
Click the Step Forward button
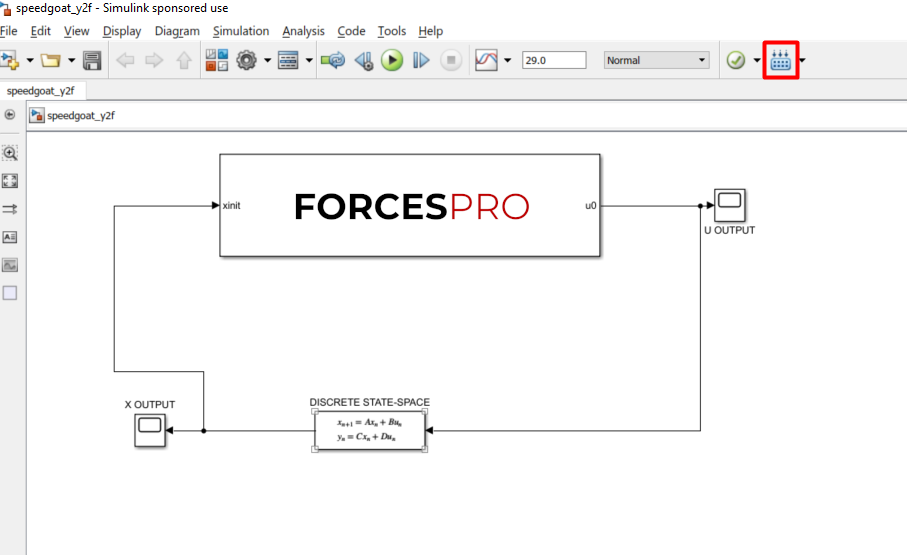[421, 61]
